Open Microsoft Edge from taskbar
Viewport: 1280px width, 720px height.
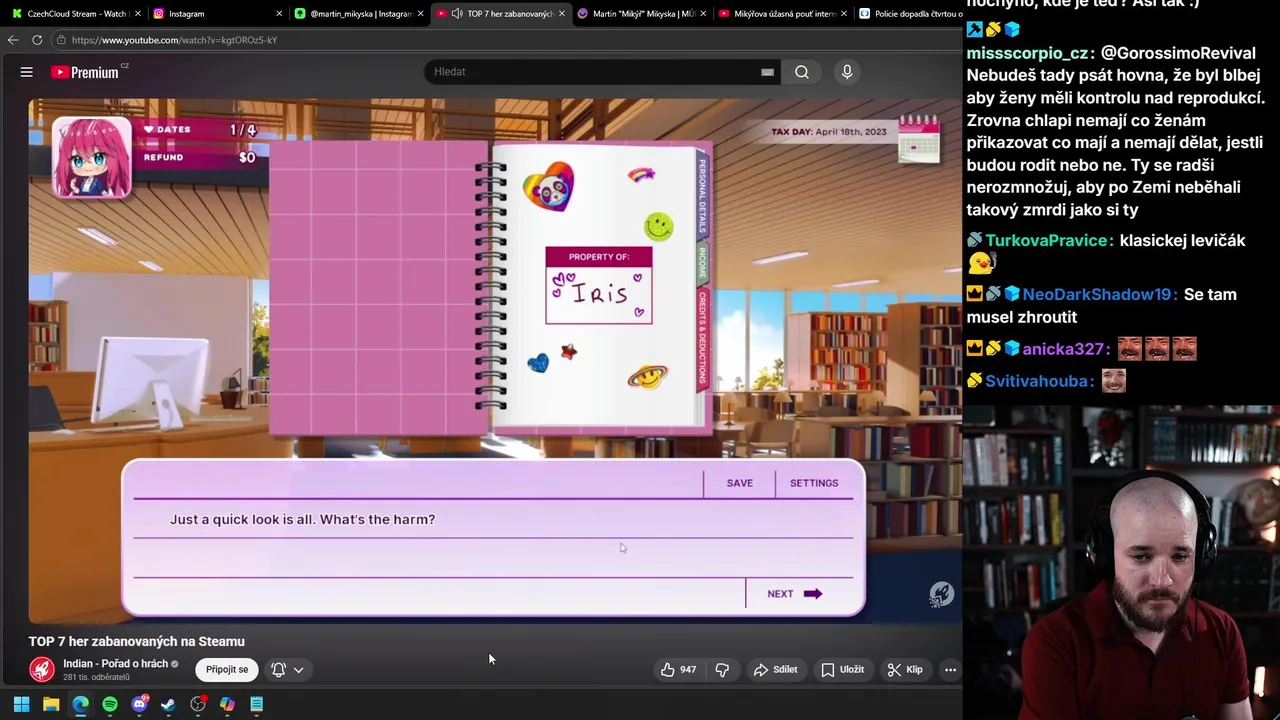click(80, 704)
